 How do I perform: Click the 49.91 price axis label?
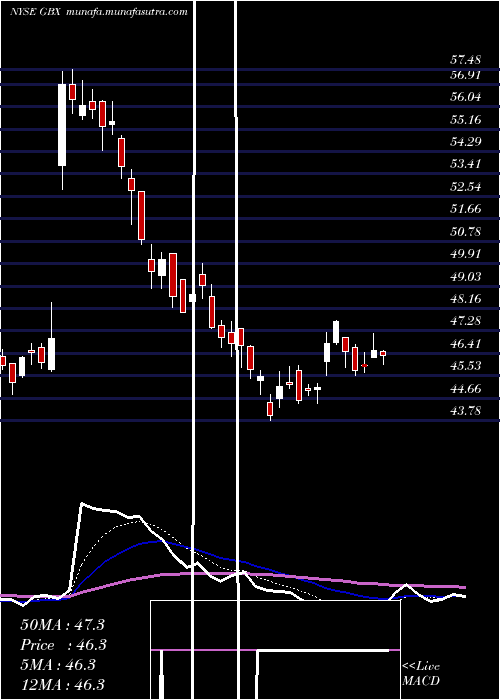(x=465, y=254)
